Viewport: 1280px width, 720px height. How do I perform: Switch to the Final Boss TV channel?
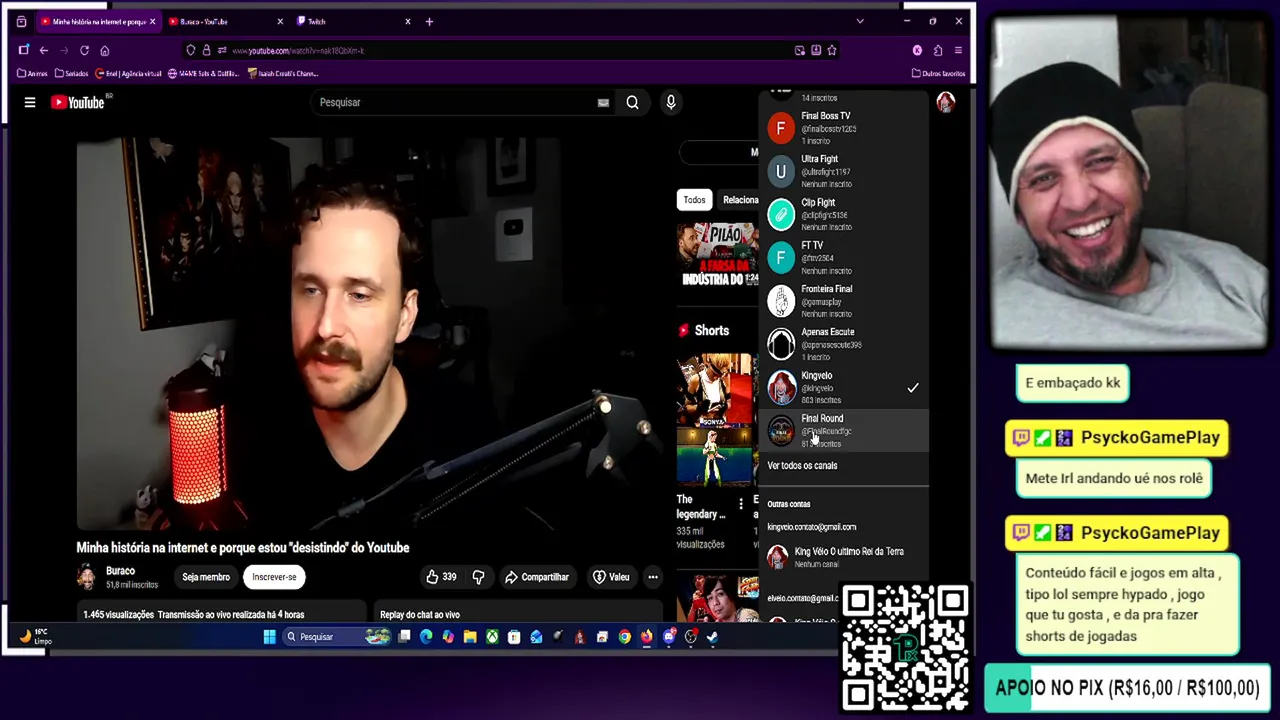843,128
